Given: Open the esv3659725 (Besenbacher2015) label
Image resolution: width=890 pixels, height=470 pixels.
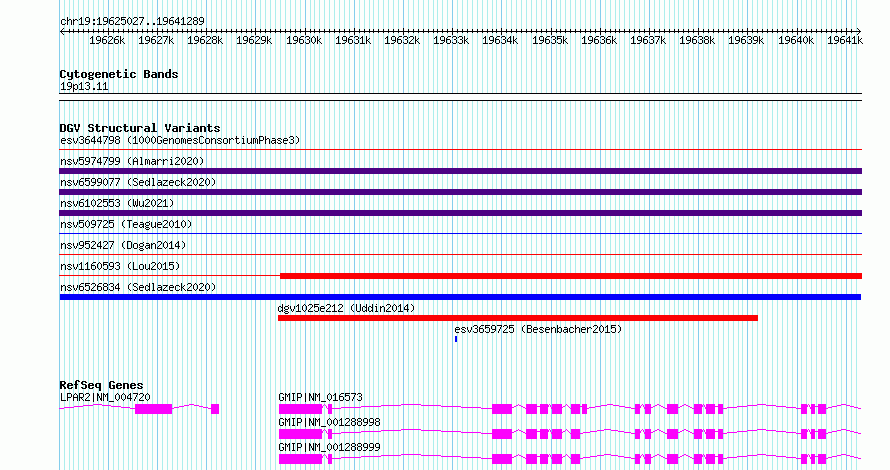Looking at the screenshot, I should coord(538,329).
